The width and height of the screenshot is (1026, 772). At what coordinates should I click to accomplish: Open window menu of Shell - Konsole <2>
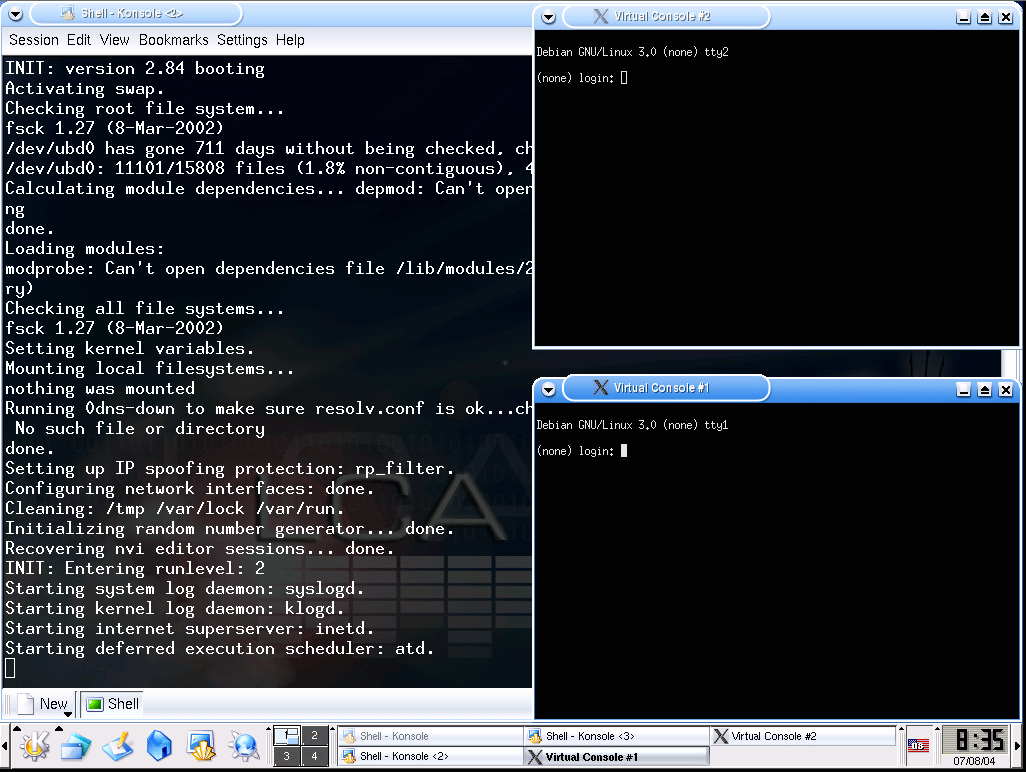click(15, 13)
